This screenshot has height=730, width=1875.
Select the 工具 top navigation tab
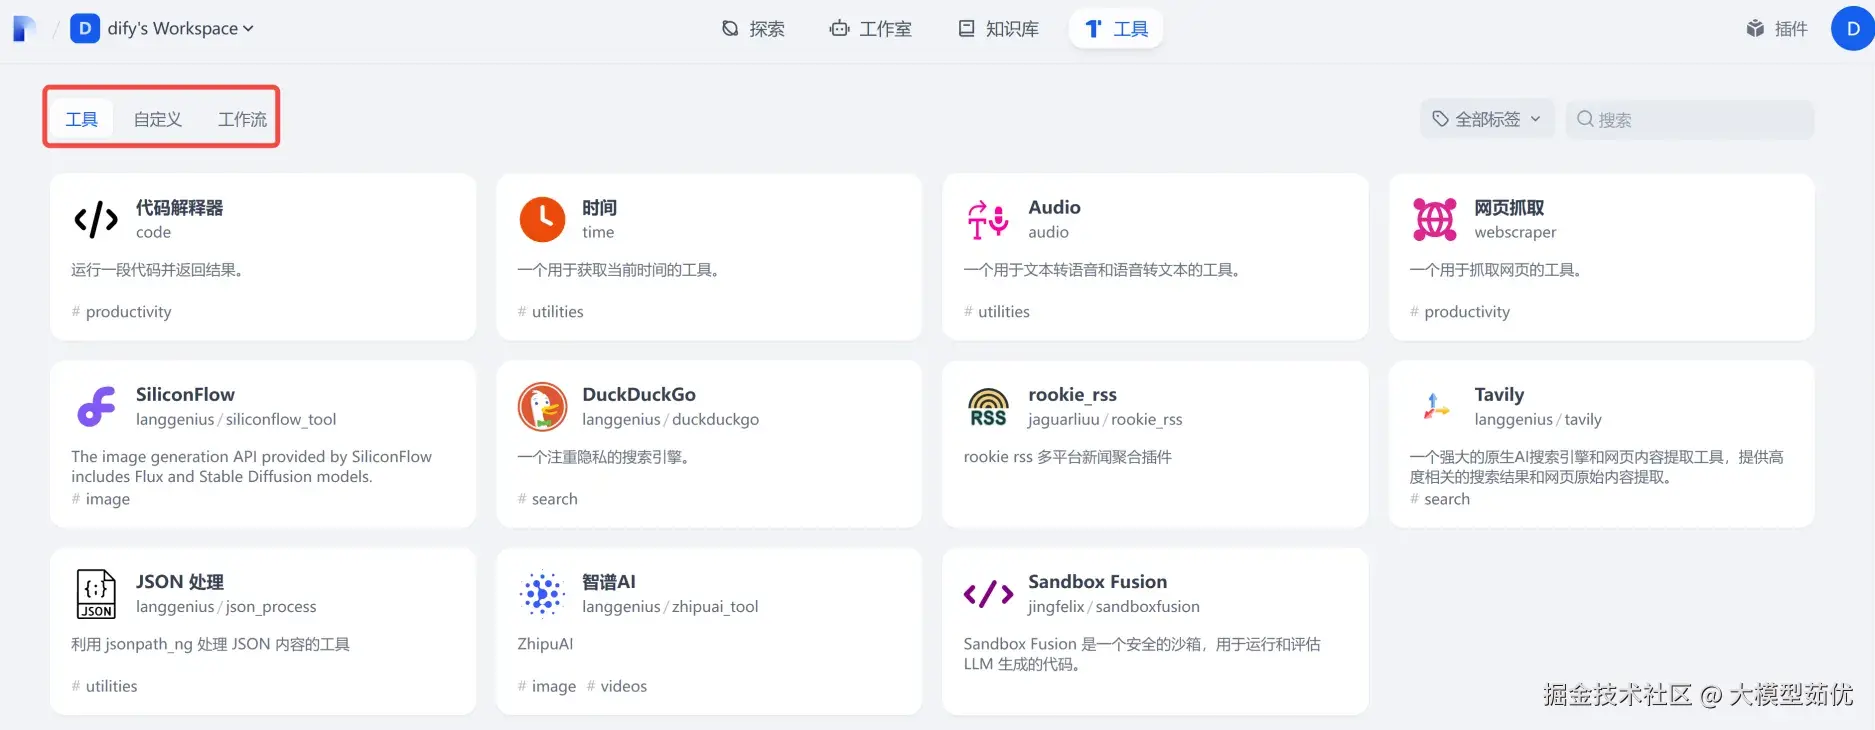click(1116, 29)
